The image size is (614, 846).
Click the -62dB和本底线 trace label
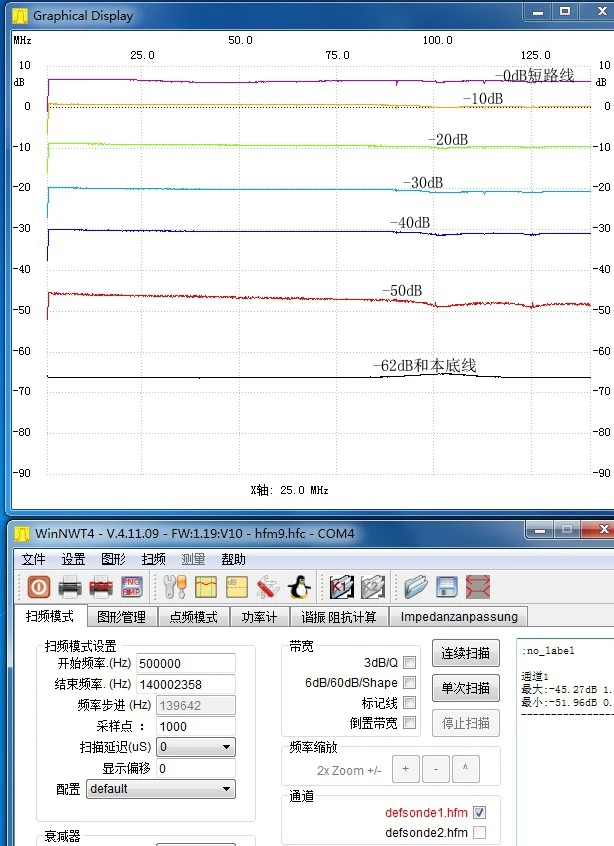(x=425, y=366)
